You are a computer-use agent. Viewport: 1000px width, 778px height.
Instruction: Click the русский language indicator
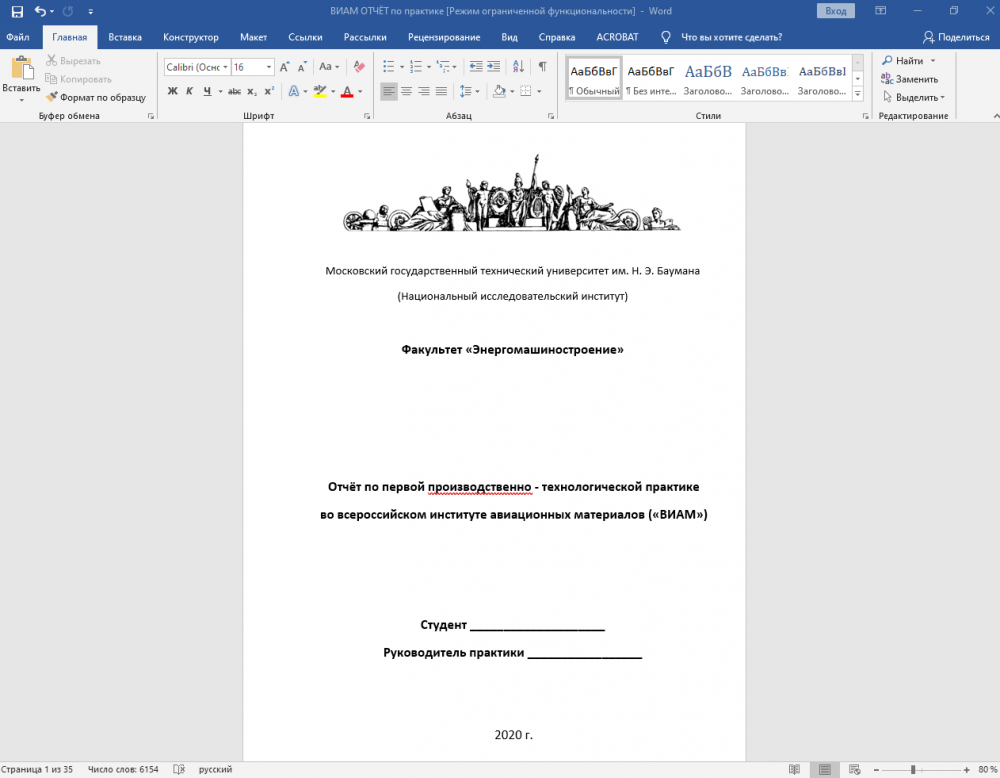coord(215,770)
